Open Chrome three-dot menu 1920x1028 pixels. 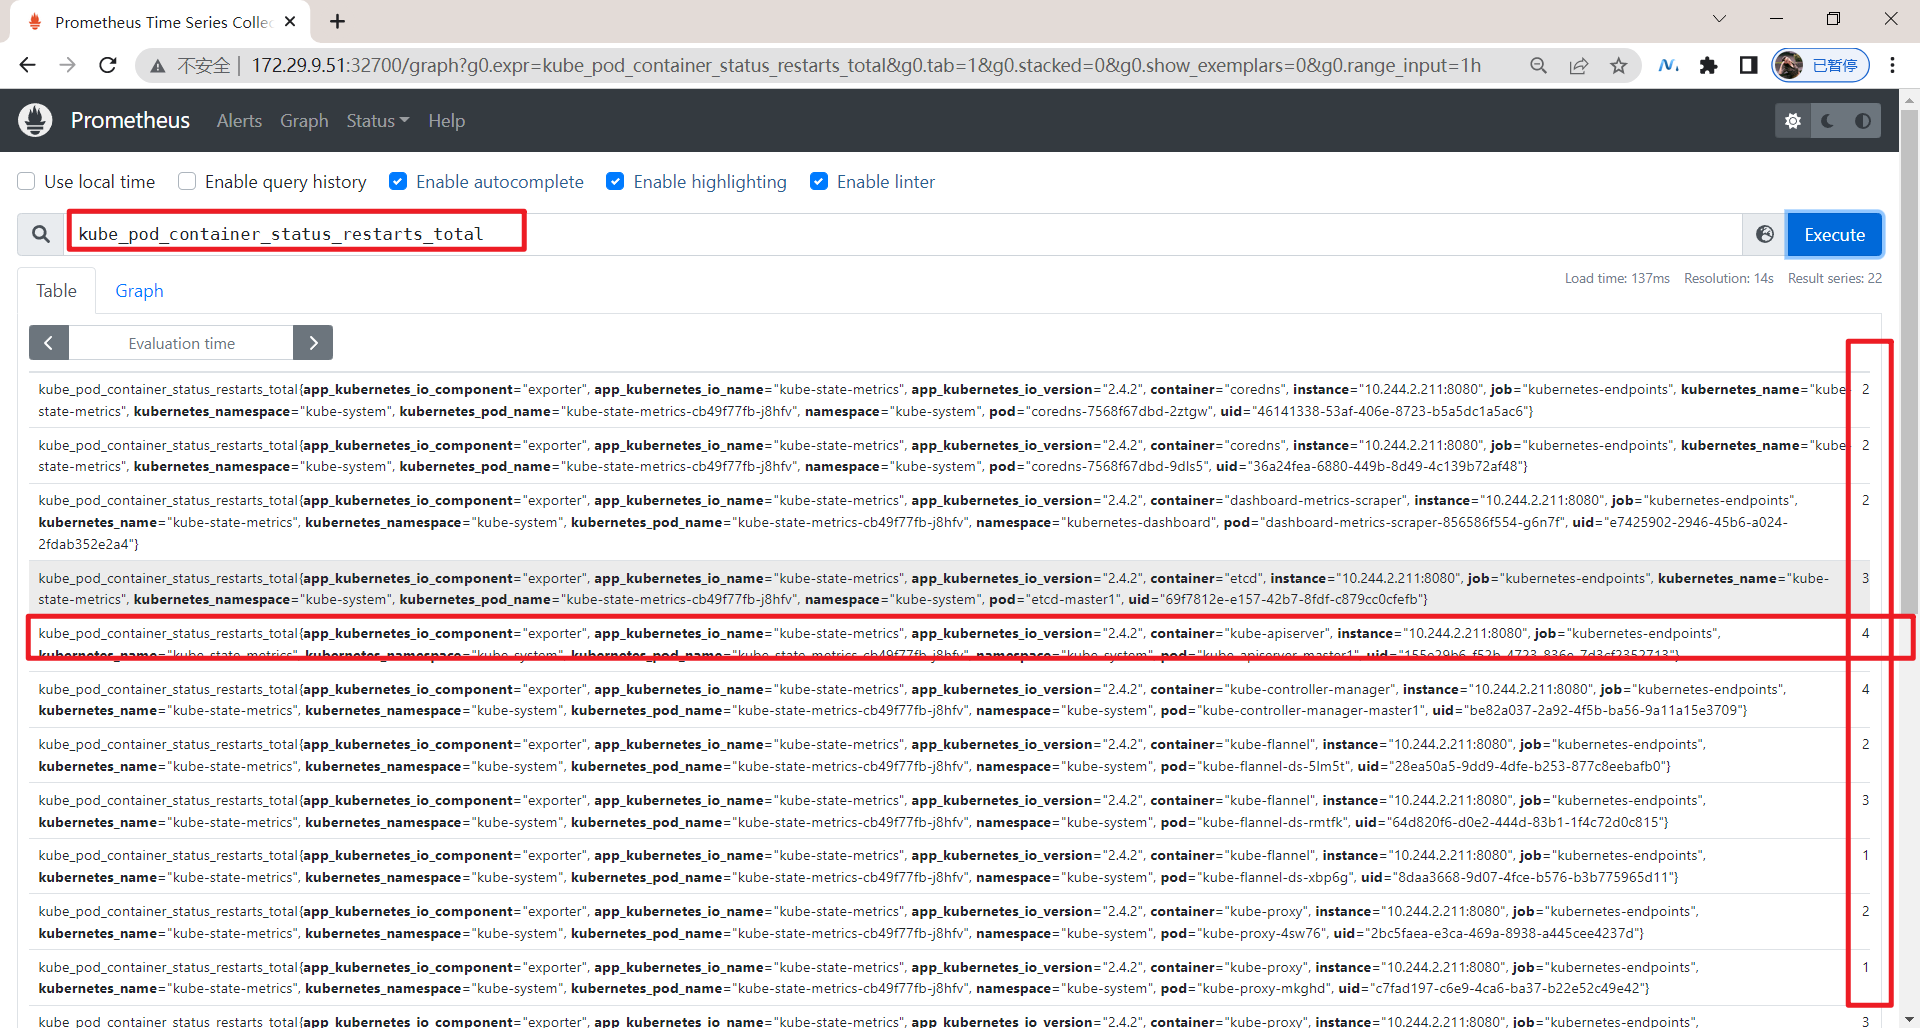(x=1892, y=65)
